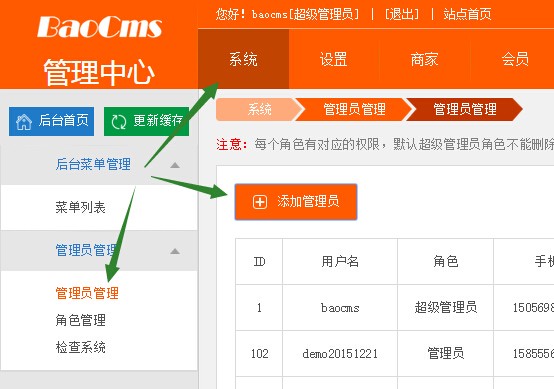Click the middle 管理员管理 breadcrumb
This screenshot has width=554, height=389.
coord(354,109)
